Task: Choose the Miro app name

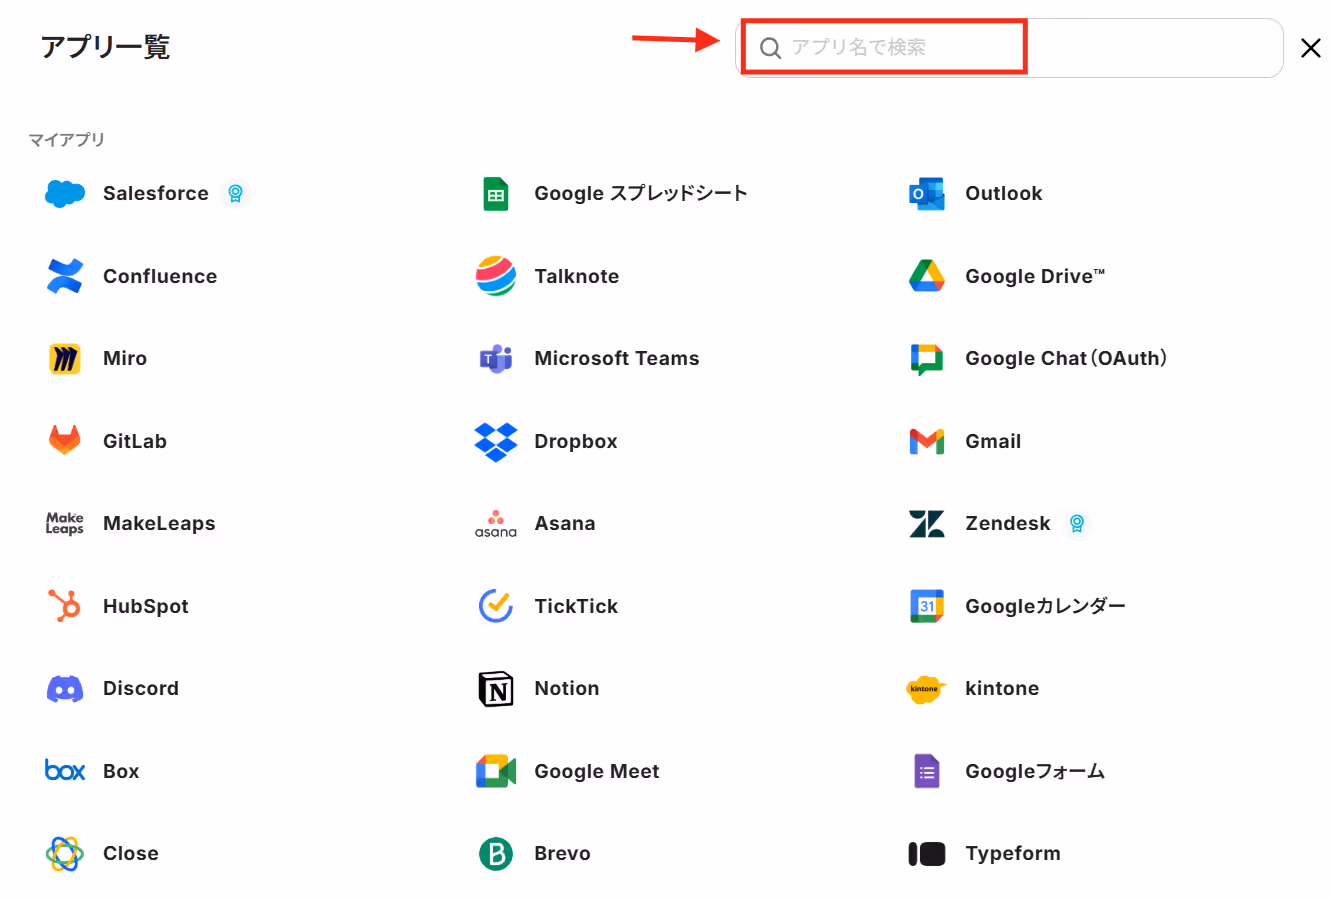Action: click(125, 358)
